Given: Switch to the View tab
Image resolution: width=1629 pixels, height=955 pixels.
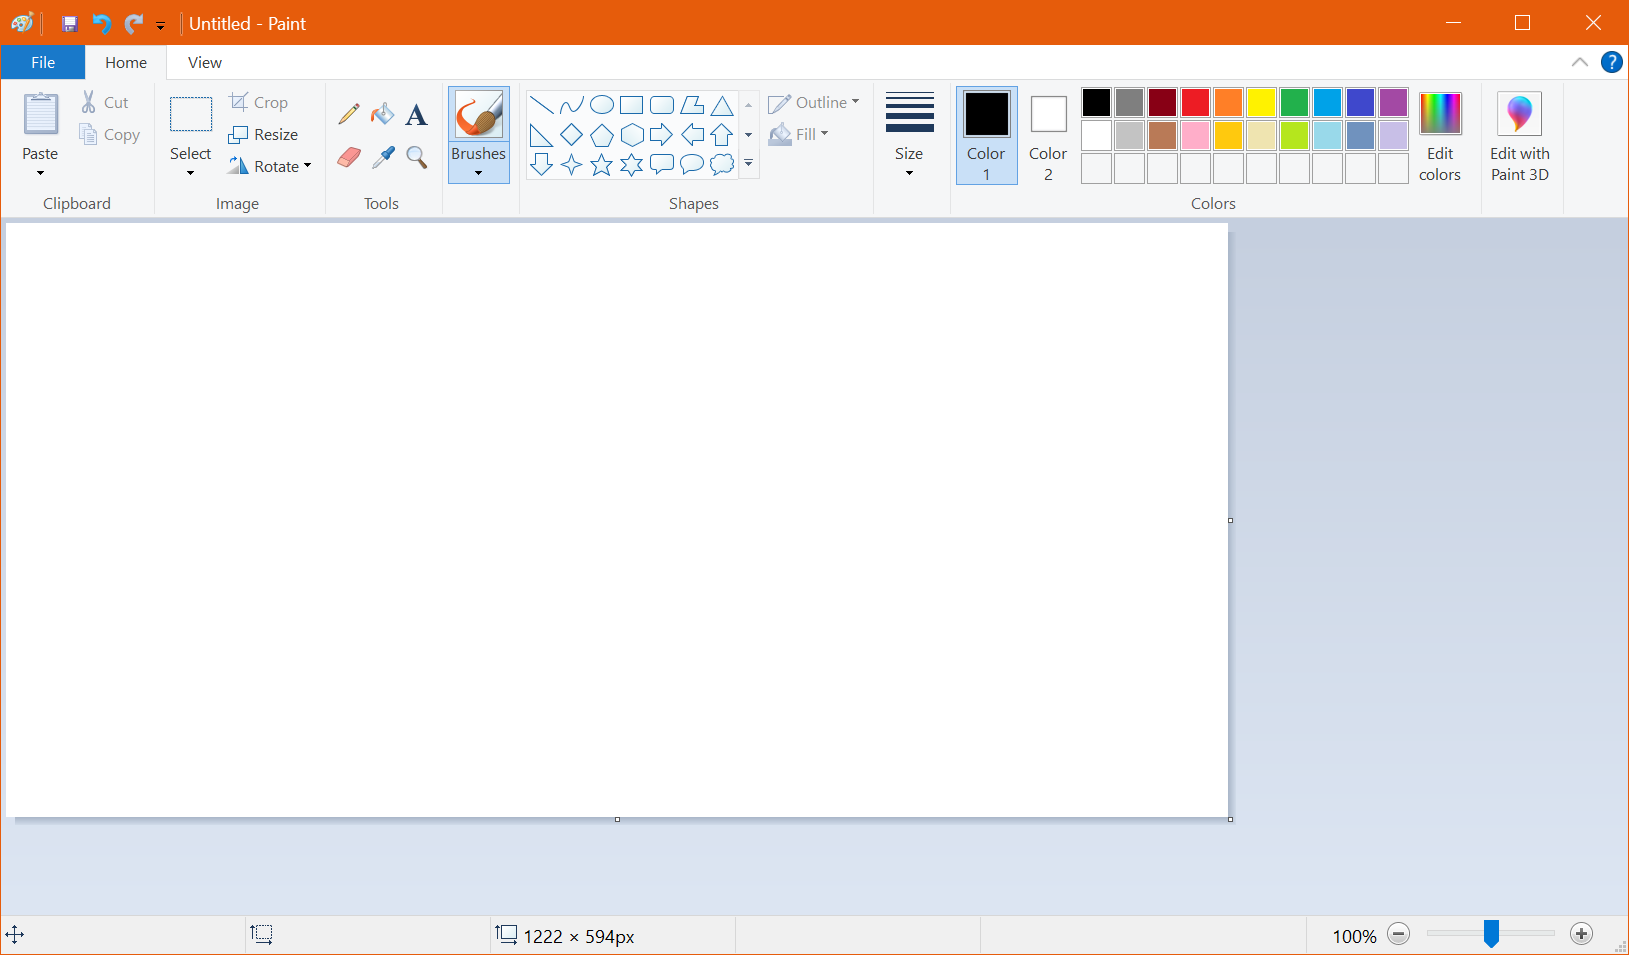Looking at the screenshot, I should click(205, 62).
